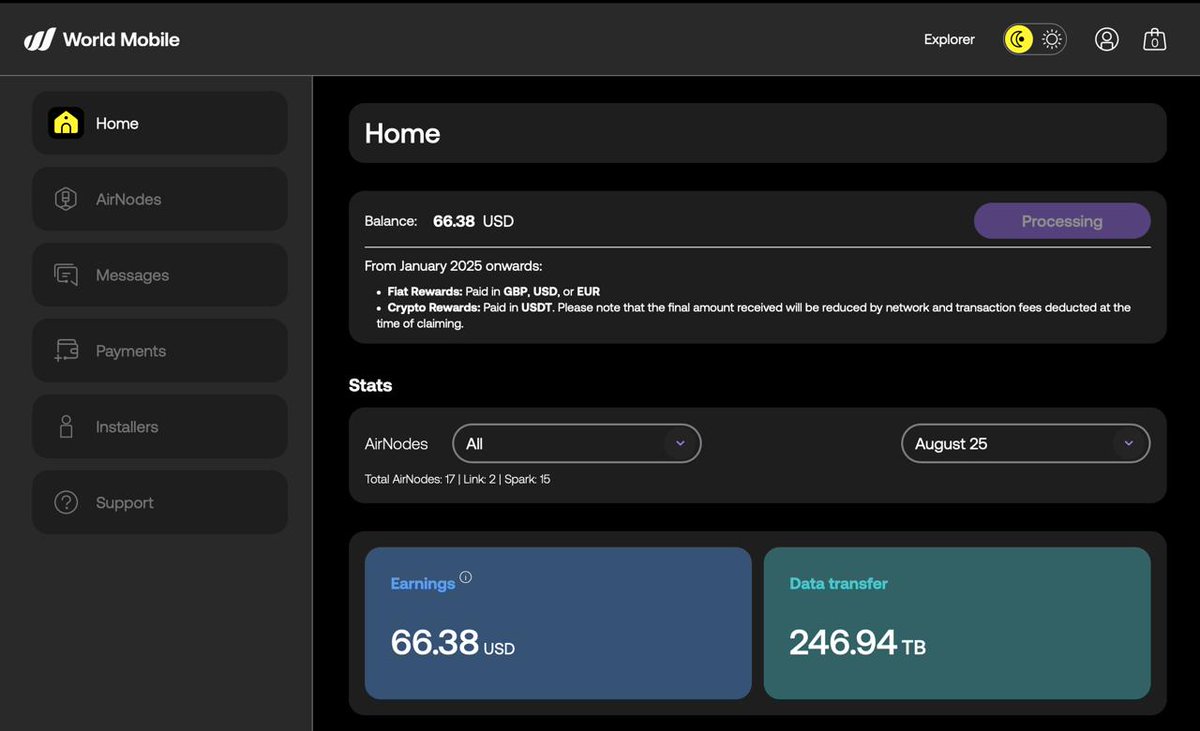Open the 'August 25' month dropdown
1200x731 pixels.
click(1026, 444)
